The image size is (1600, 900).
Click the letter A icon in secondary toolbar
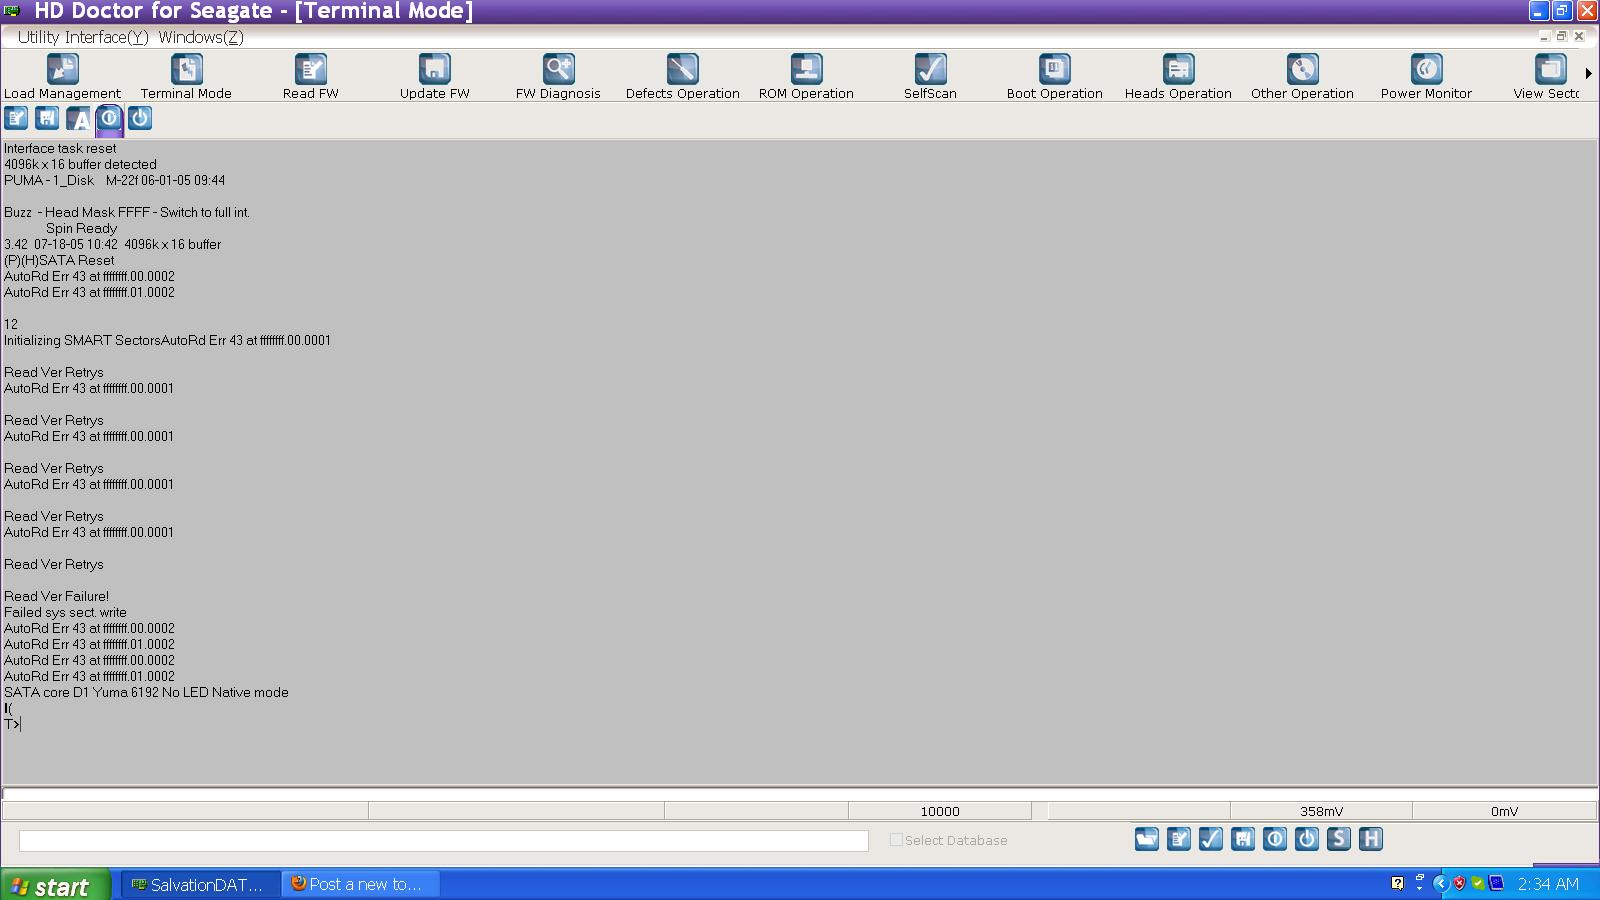point(78,118)
